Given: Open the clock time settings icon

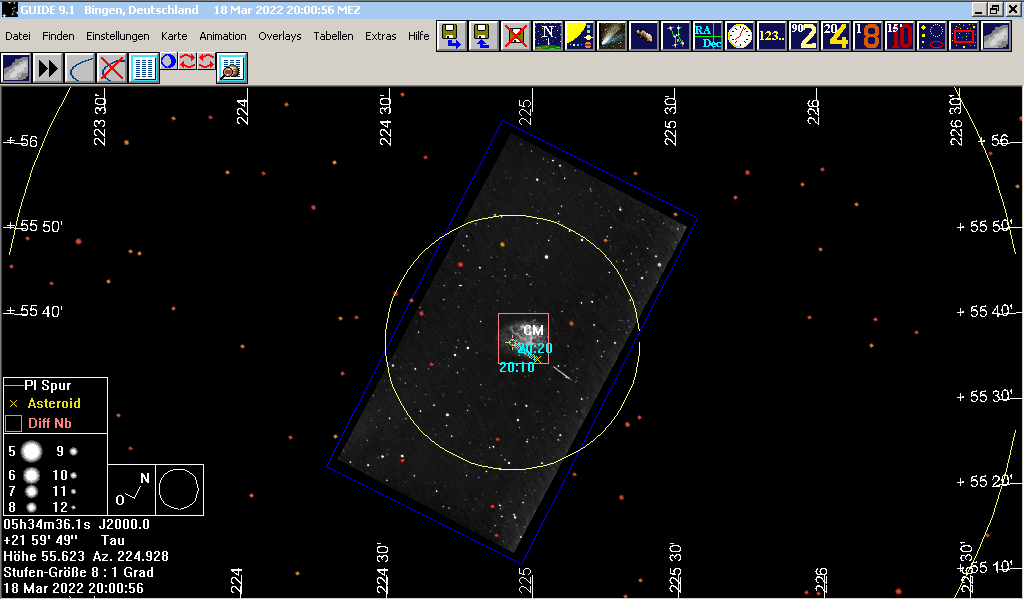Looking at the screenshot, I should (x=741, y=37).
